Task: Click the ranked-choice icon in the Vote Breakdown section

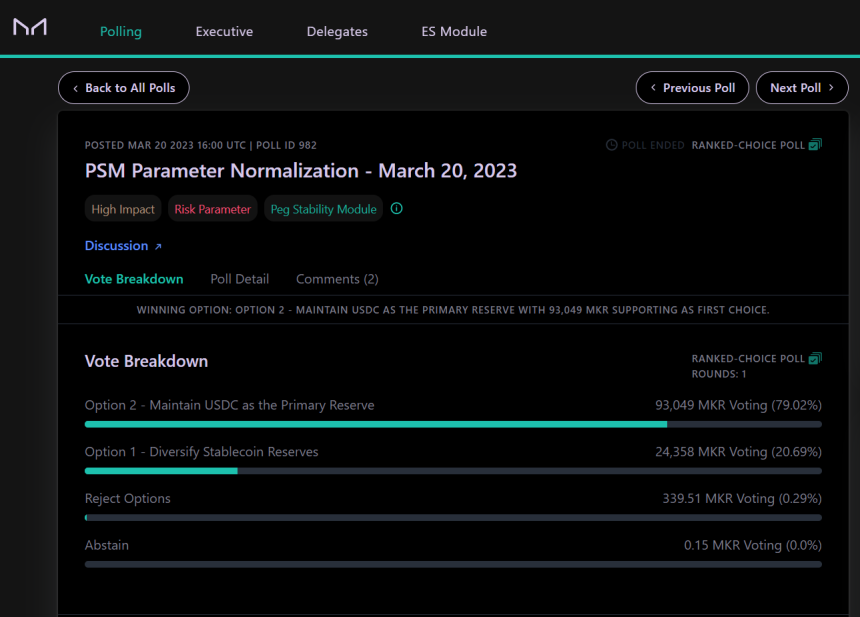Action: point(815,358)
